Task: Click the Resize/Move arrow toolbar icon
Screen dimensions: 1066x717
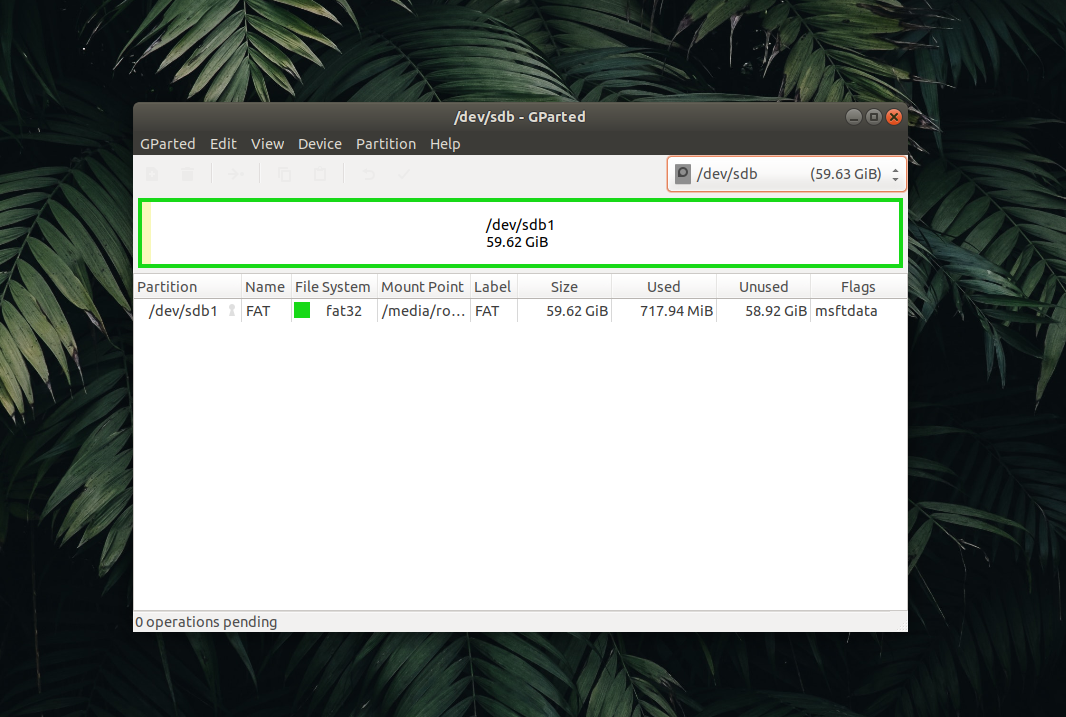Action: click(236, 175)
